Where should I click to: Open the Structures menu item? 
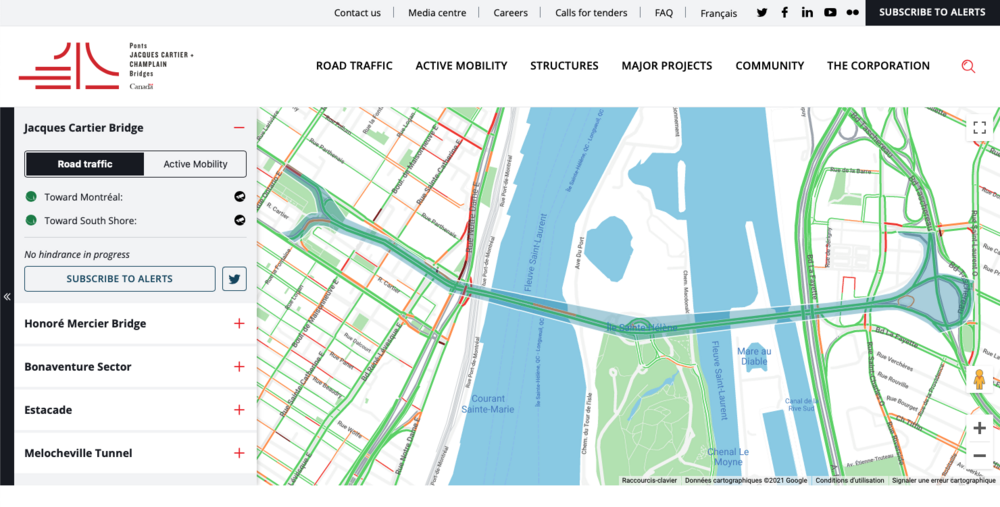(564, 66)
